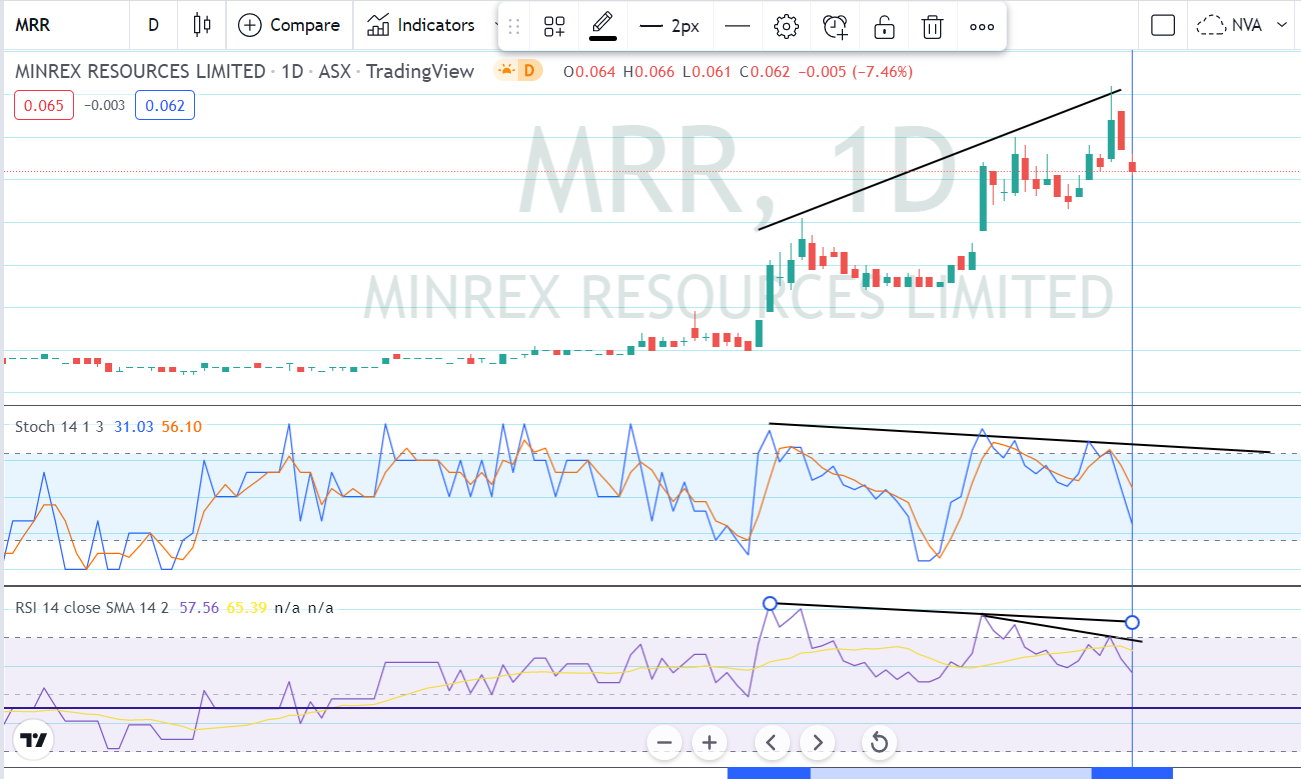The image size is (1301, 779).
Task: Click the layout square icon
Action: tap(1162, 25)
